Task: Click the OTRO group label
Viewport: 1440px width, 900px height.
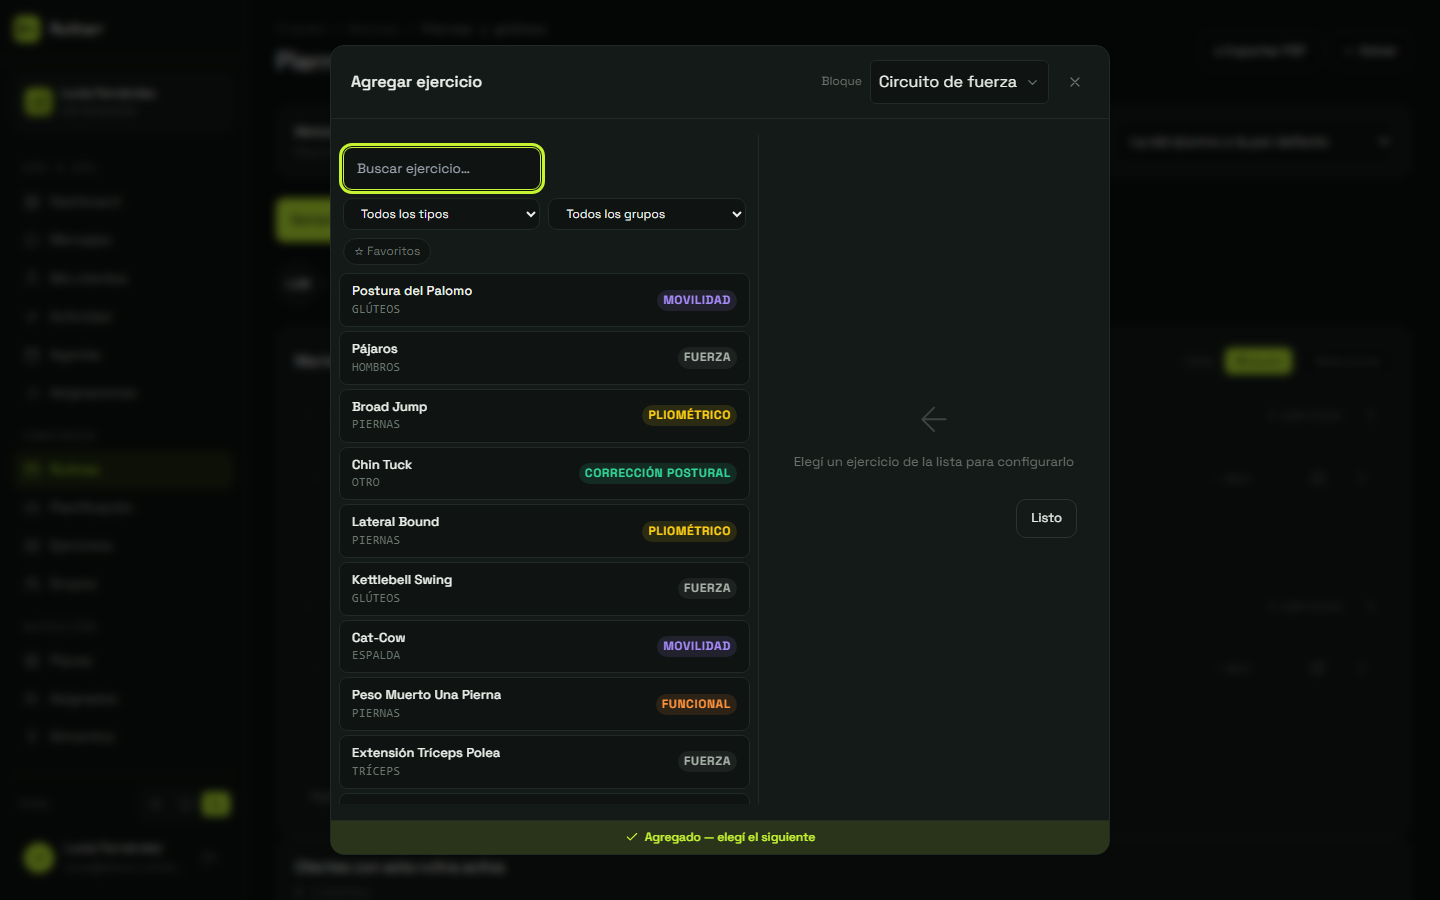Action: pyautogui.click(x=366, y=482)
